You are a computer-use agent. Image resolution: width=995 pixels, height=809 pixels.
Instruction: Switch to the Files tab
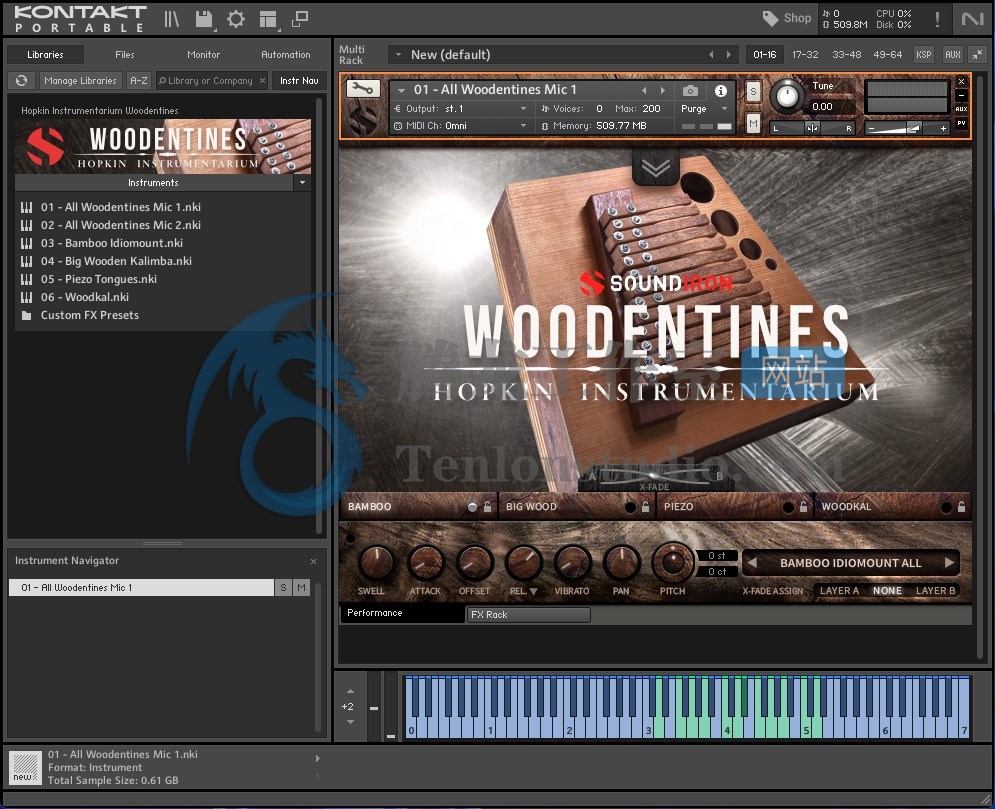[x=124, y=55]
